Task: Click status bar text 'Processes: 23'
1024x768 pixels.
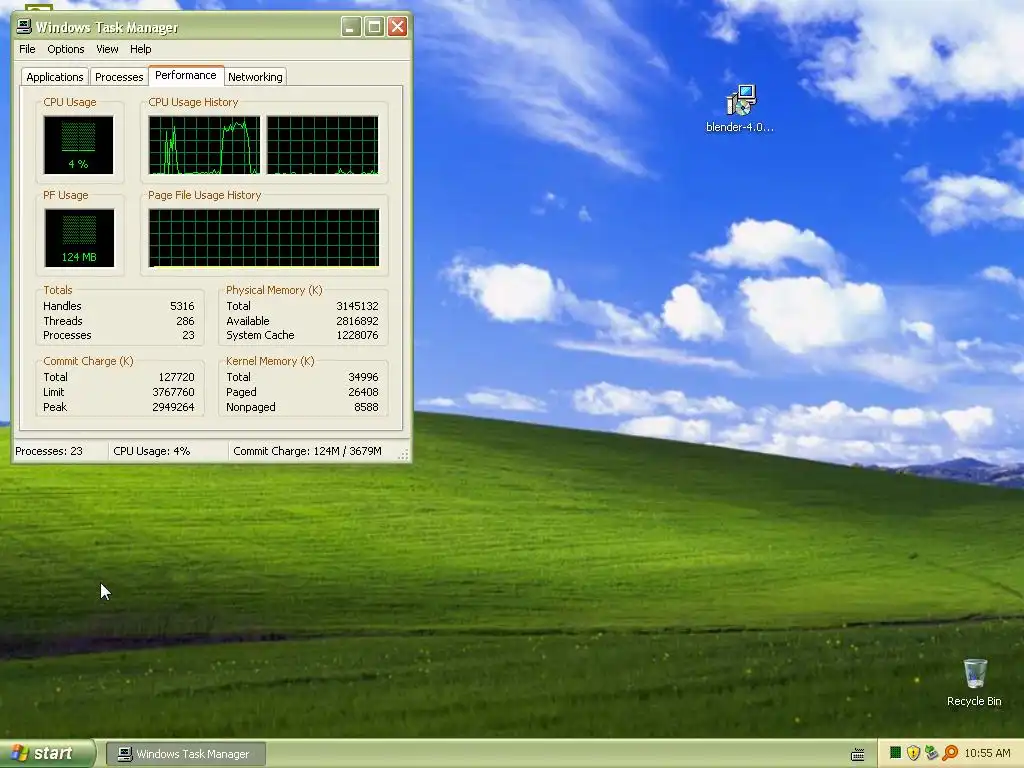Action: (x=49, y=451)
